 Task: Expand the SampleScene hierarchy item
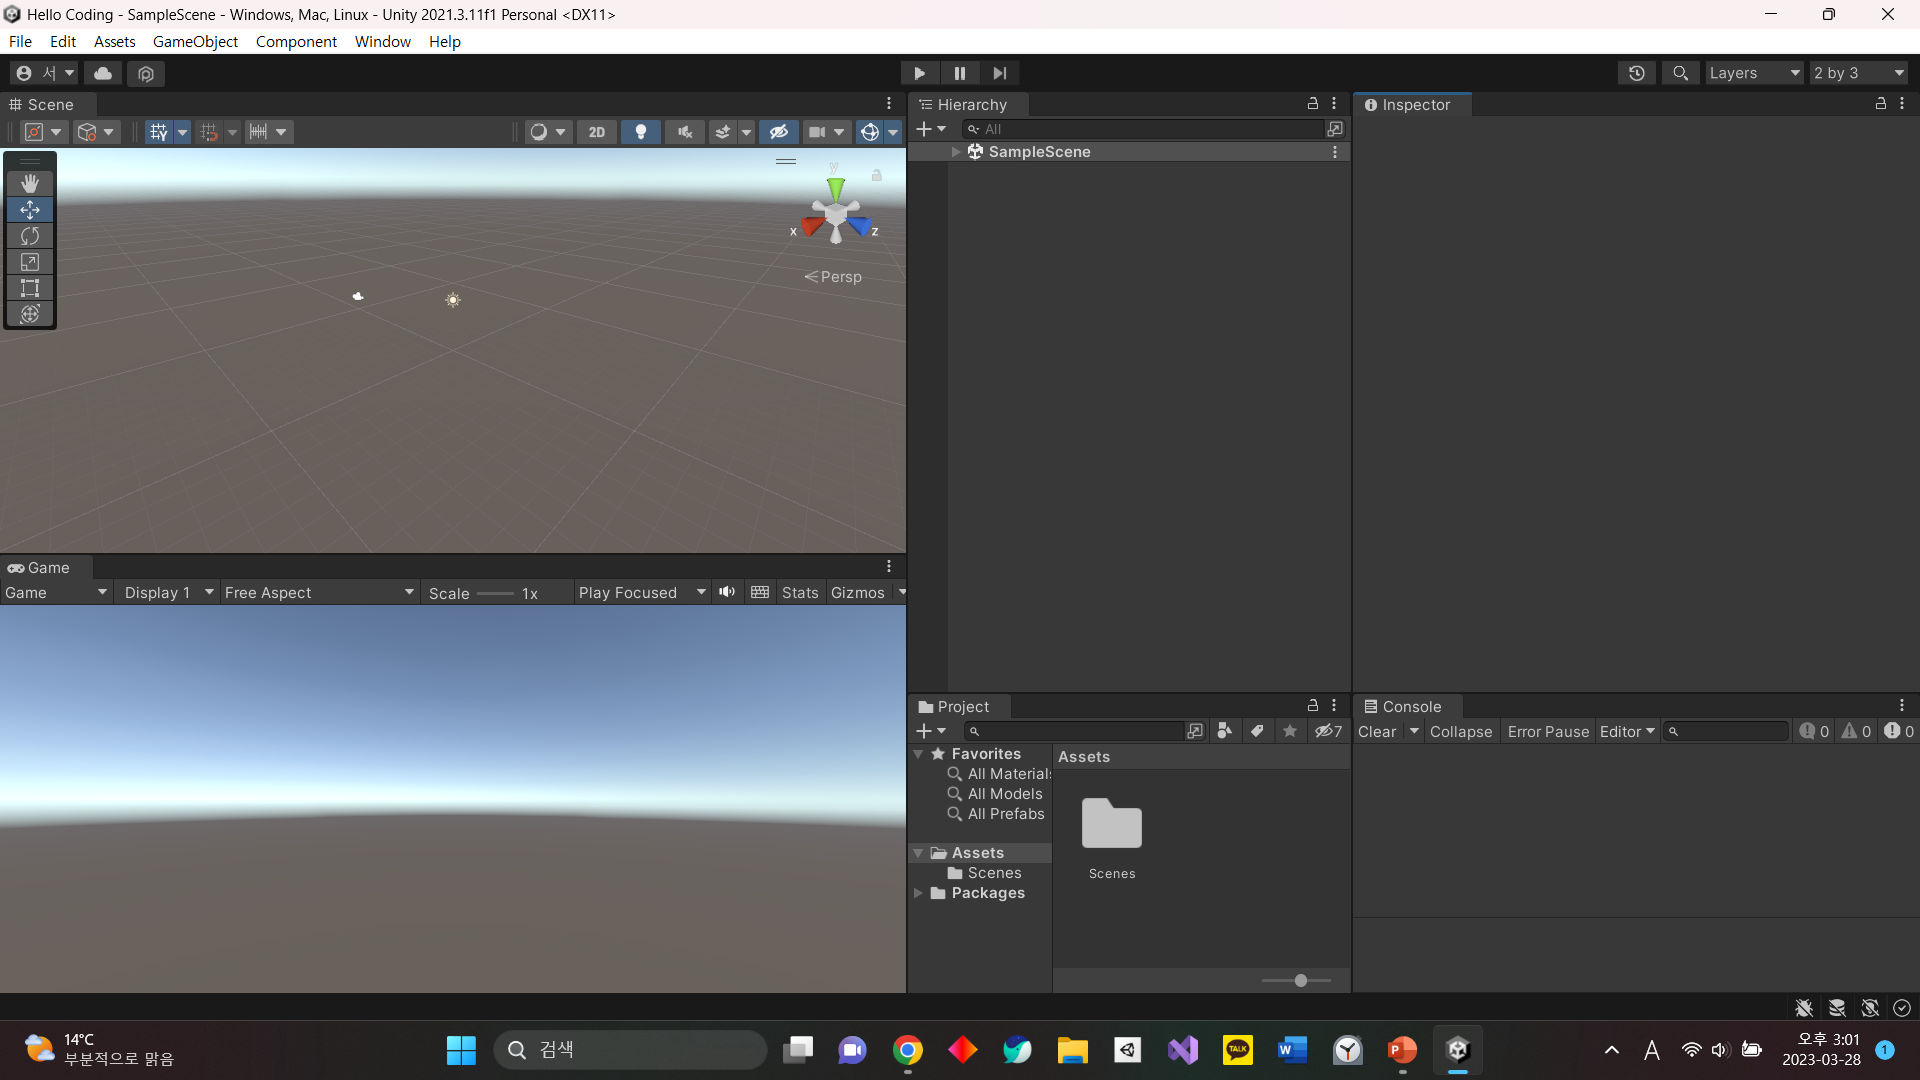click(x=956, y=152)
